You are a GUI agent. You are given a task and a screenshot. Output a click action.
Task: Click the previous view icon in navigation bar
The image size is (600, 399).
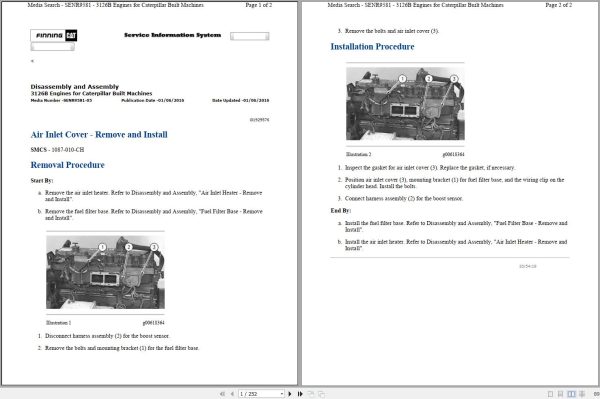tap(311, 394)
